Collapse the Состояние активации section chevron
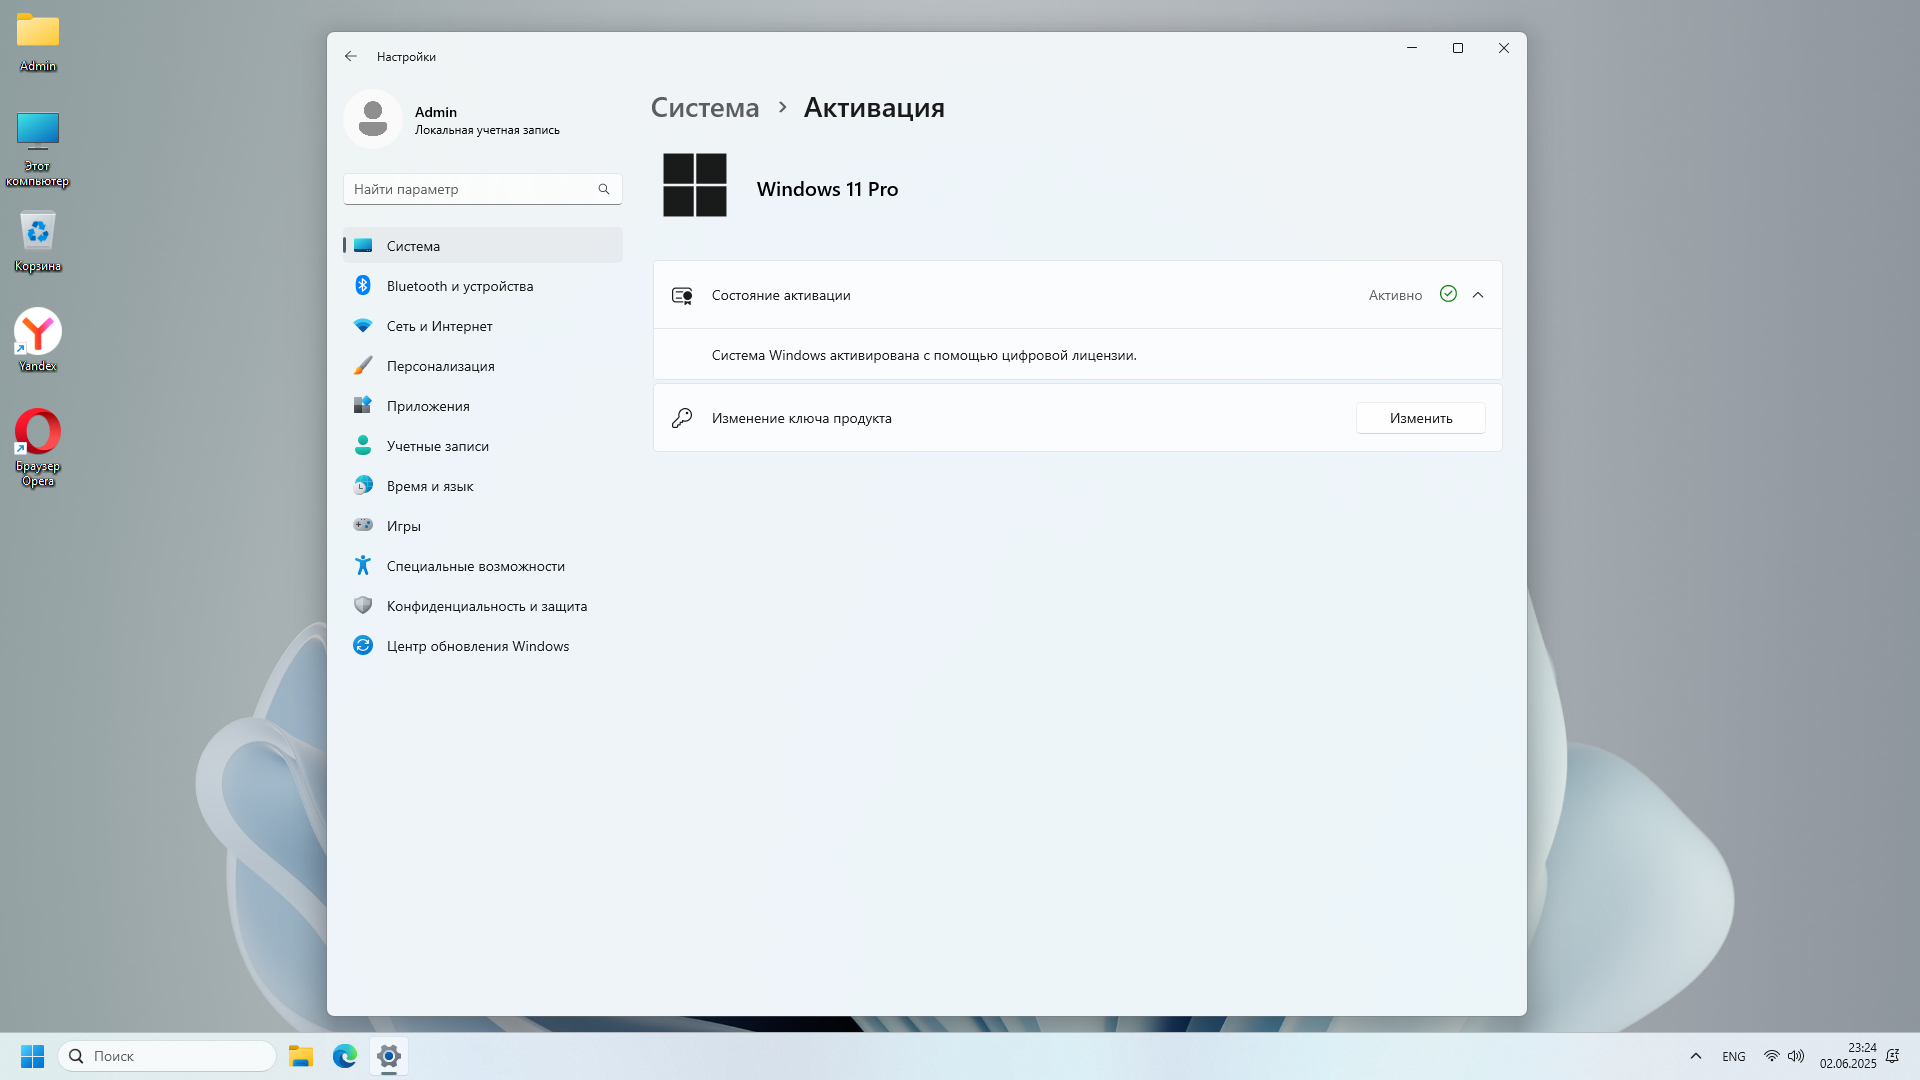The height and width of the screenshot is (1080, 1920). click(1478, 295)
